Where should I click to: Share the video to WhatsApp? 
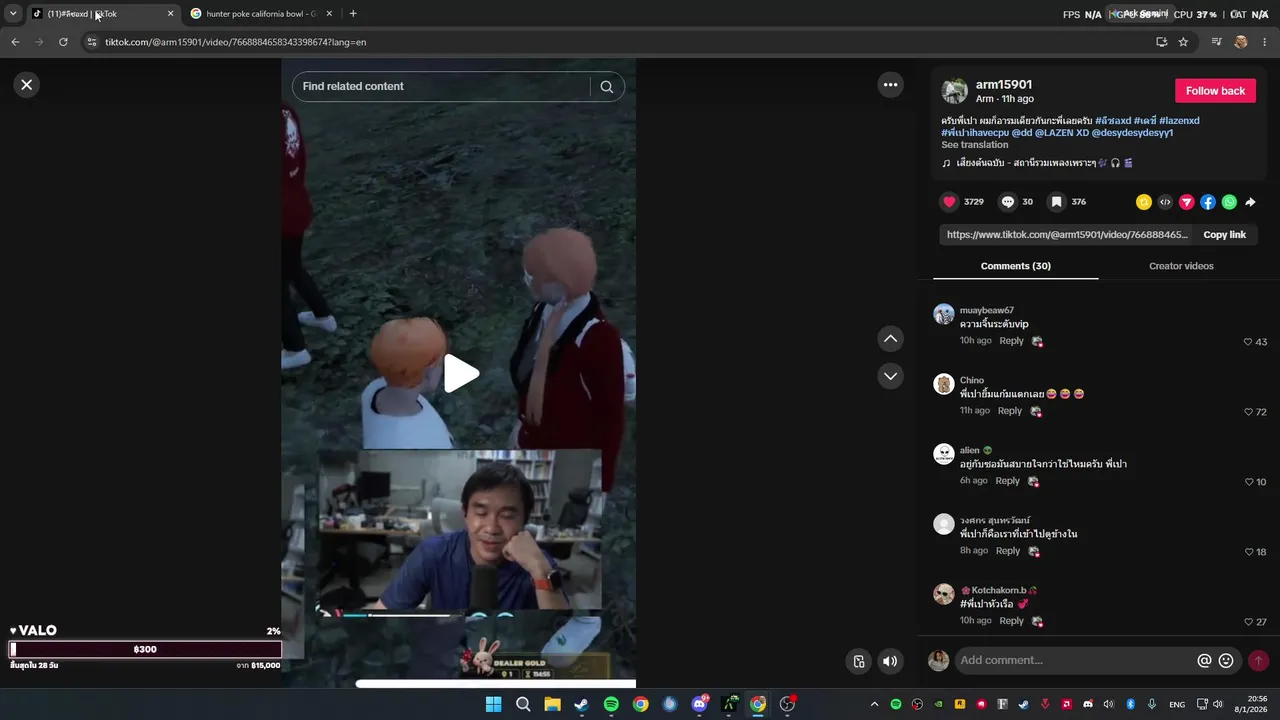click(1229, 202)
